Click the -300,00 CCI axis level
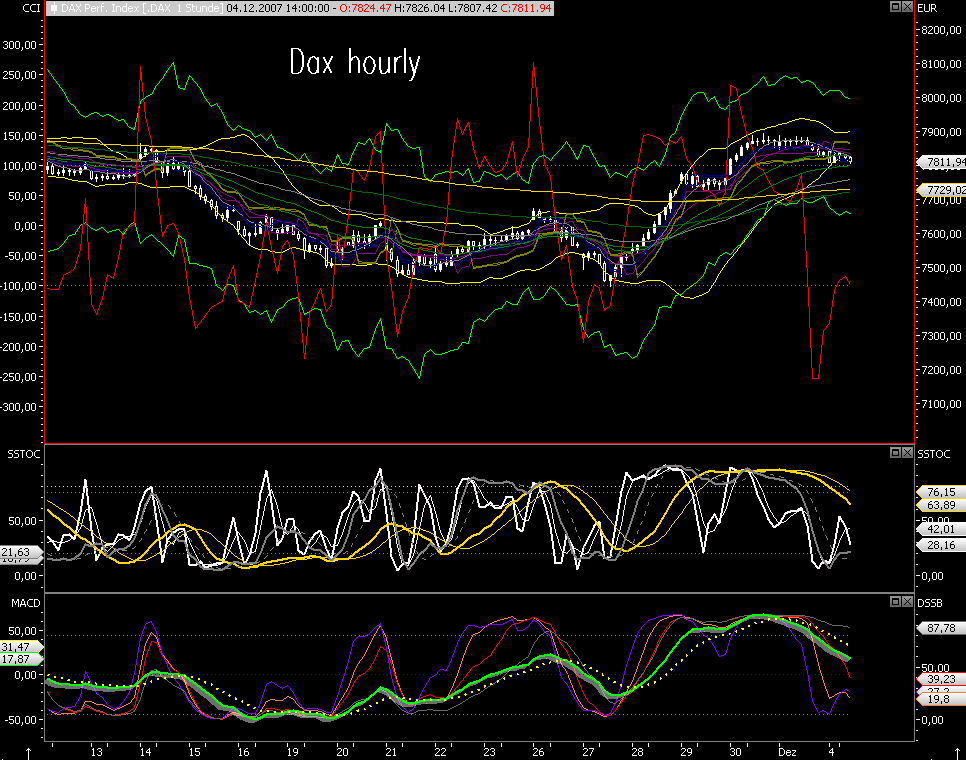Screen dimensions: 966x760 click(x=19, y=407)
